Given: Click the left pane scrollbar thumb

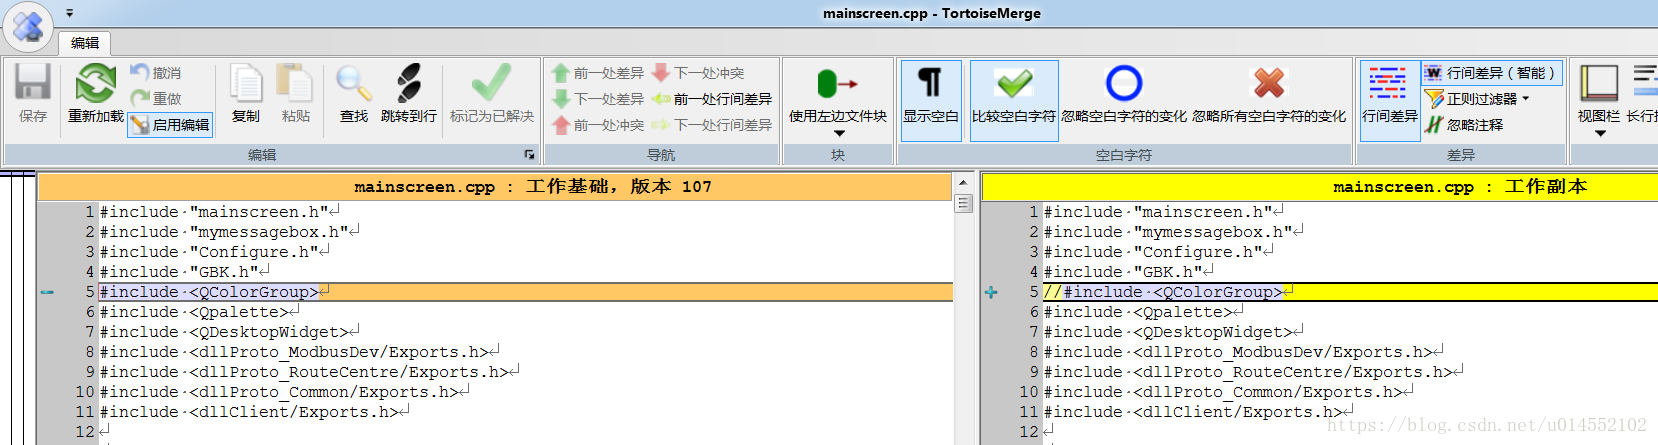Looking at the screenshot, I should pos(964,203).
